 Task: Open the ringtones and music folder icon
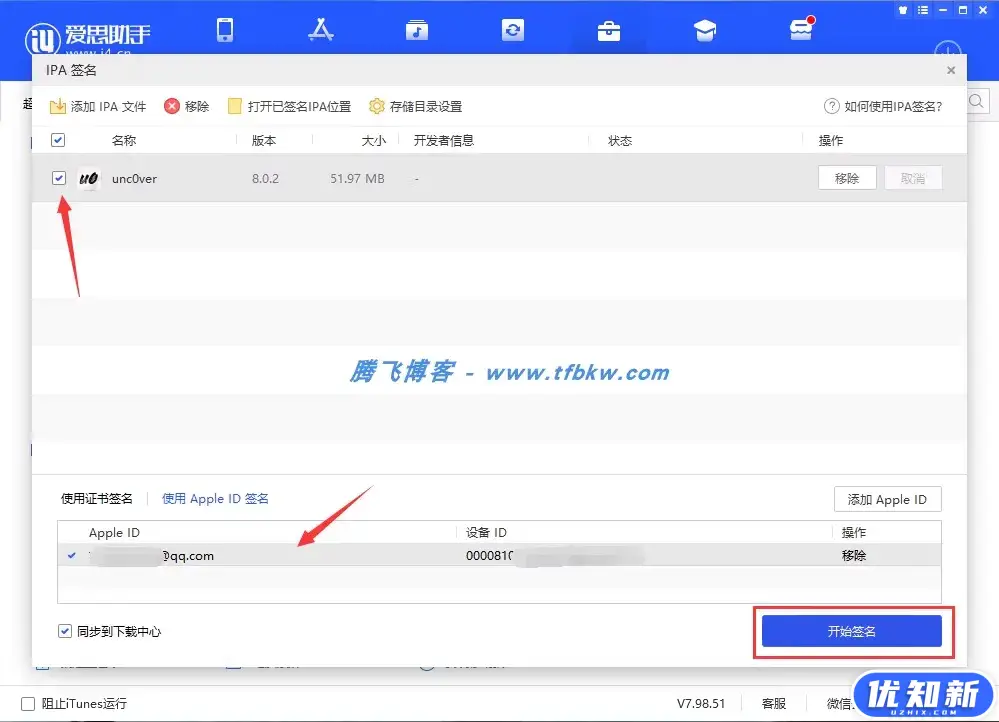[x=417, y=30]
